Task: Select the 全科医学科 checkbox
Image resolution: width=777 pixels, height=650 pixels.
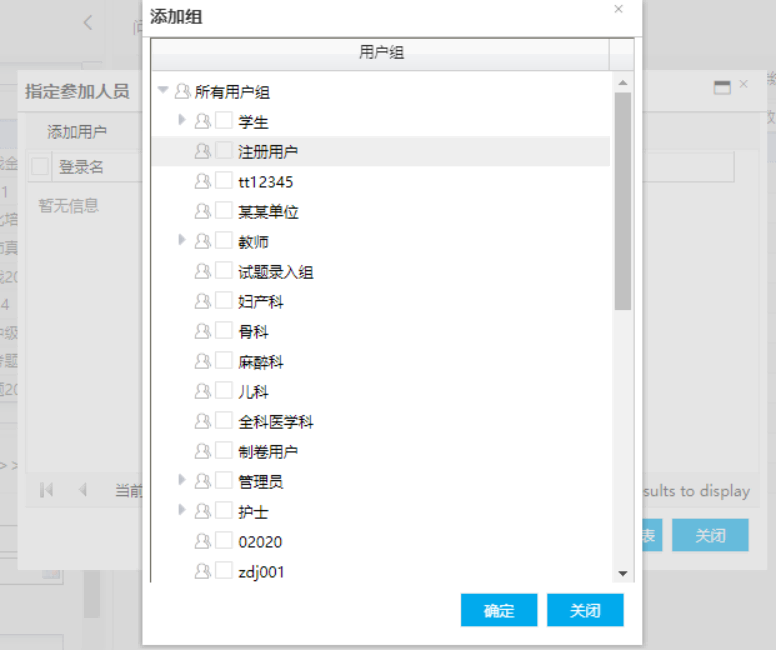Action: [224, 421]
